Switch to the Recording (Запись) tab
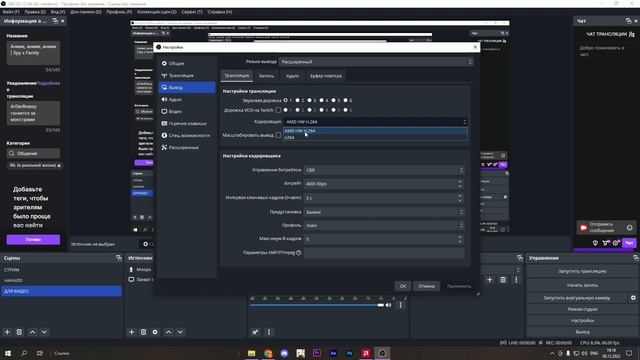The image size is (640, 360). point(267,76)
